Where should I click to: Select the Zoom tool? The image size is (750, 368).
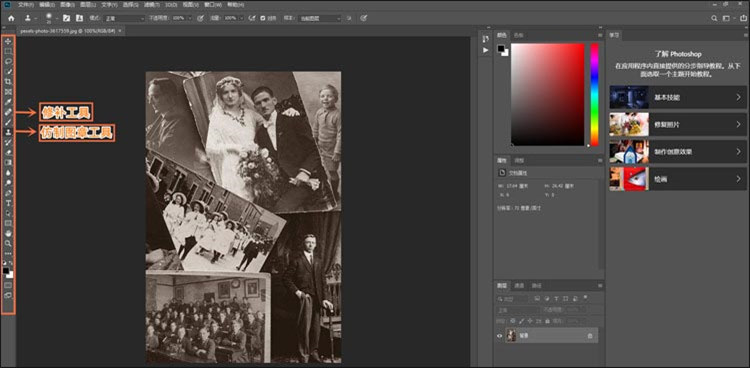point(8,243)
